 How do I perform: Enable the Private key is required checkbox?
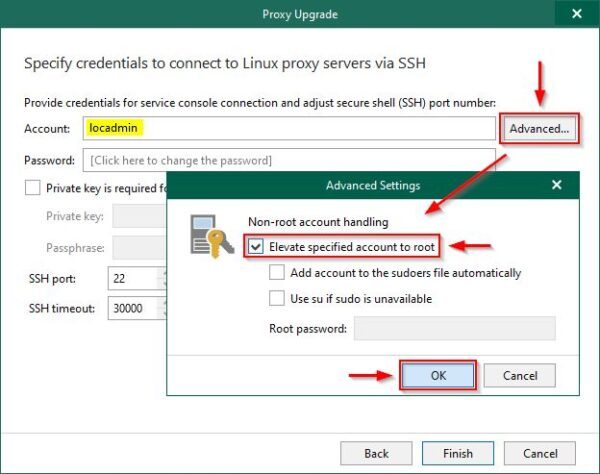pyautogui.click(x=33, y=188)
